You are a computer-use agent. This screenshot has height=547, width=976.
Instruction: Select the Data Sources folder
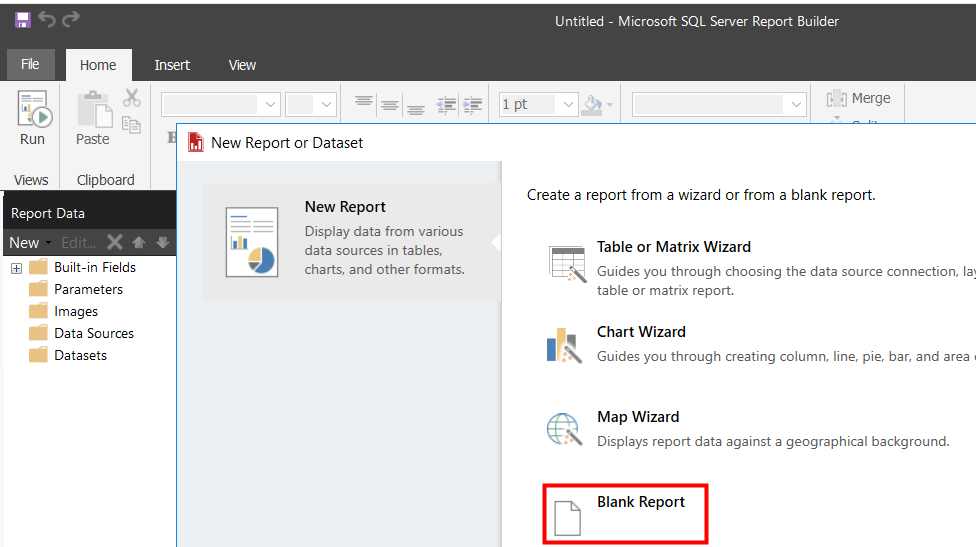[x=82, y=333]
